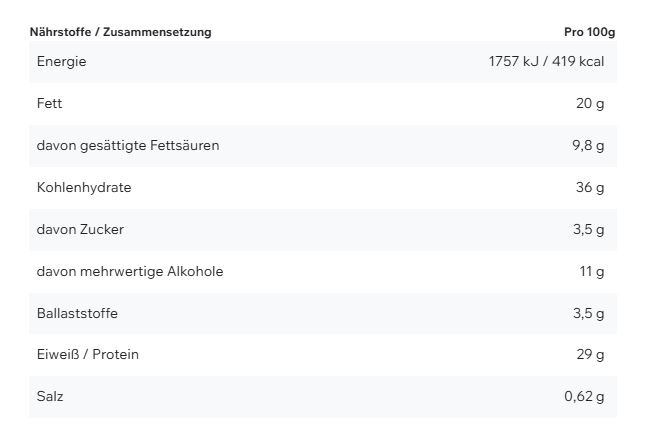Select the 9,8 g saturated fat value
The width and height of the screenshot is (670, 433).
coord(588,145)
